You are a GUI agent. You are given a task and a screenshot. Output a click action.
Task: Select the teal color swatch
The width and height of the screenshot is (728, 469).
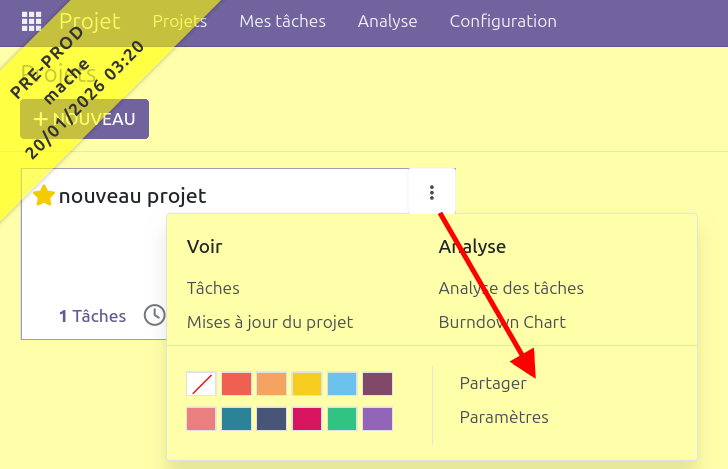click(x=236, y=419)
